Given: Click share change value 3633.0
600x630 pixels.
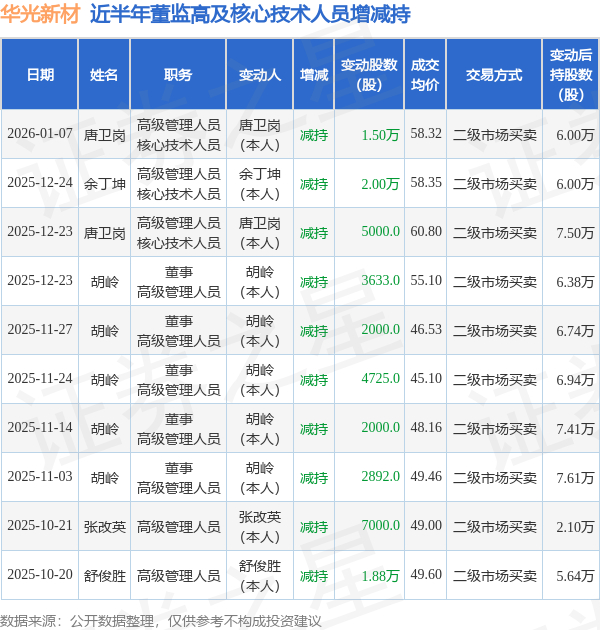Looking at the screenshot, I should [380, 281].
